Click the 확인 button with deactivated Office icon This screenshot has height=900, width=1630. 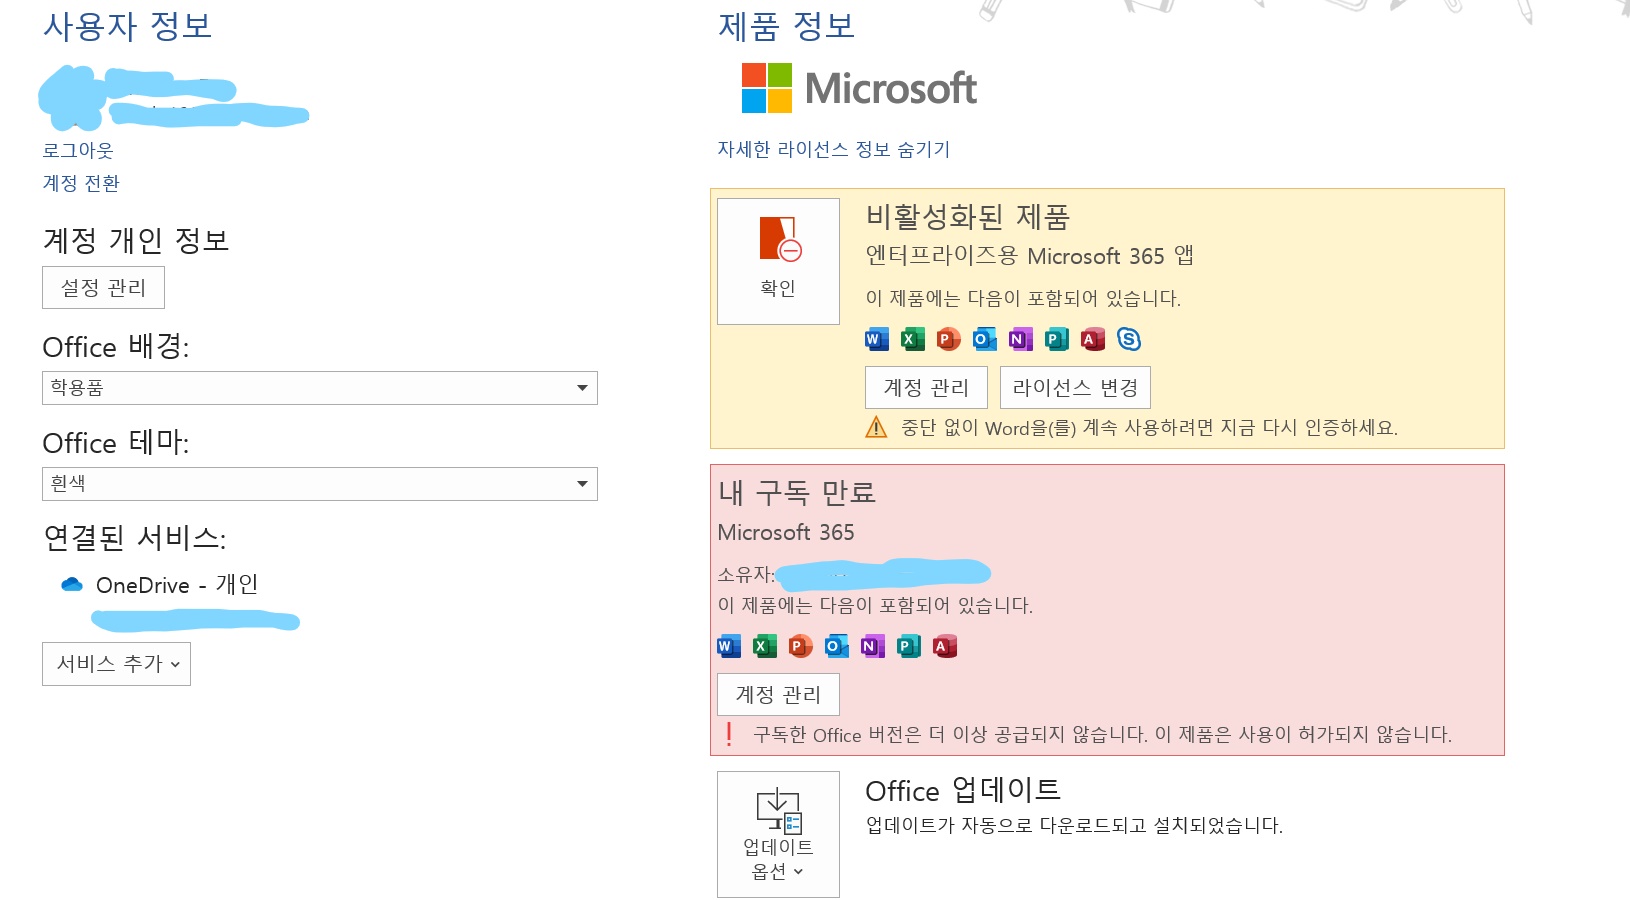tap(778, 261)
